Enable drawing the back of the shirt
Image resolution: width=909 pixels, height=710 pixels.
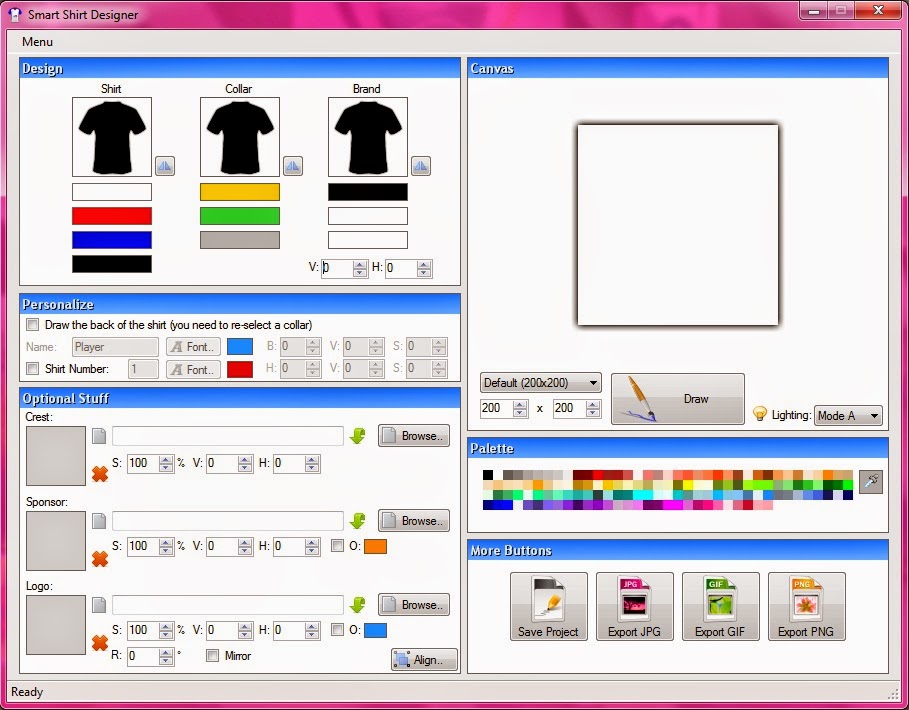click(x=32, y=325)
